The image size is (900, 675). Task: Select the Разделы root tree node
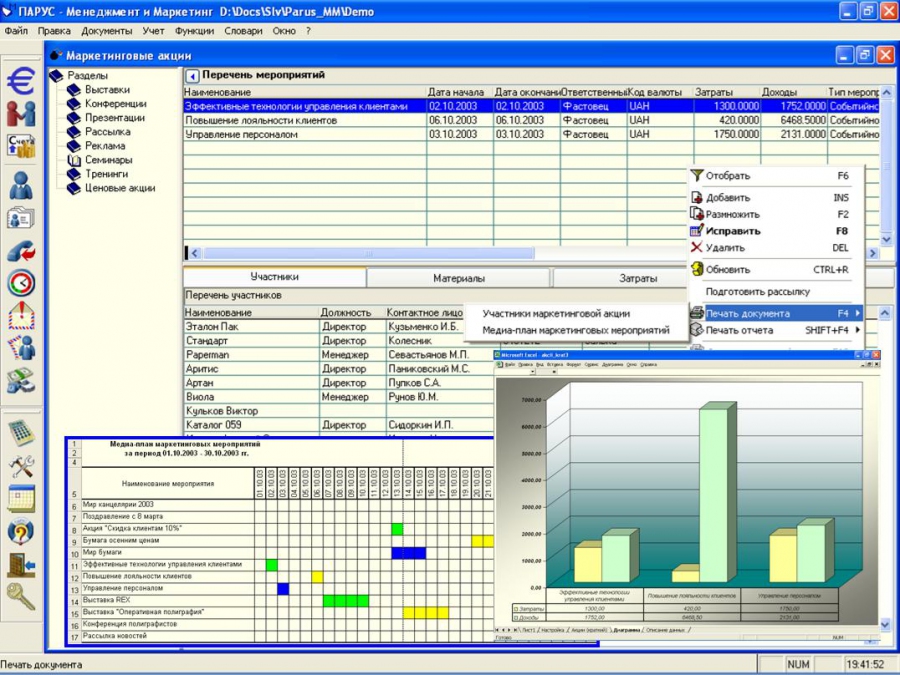(87, 76)
